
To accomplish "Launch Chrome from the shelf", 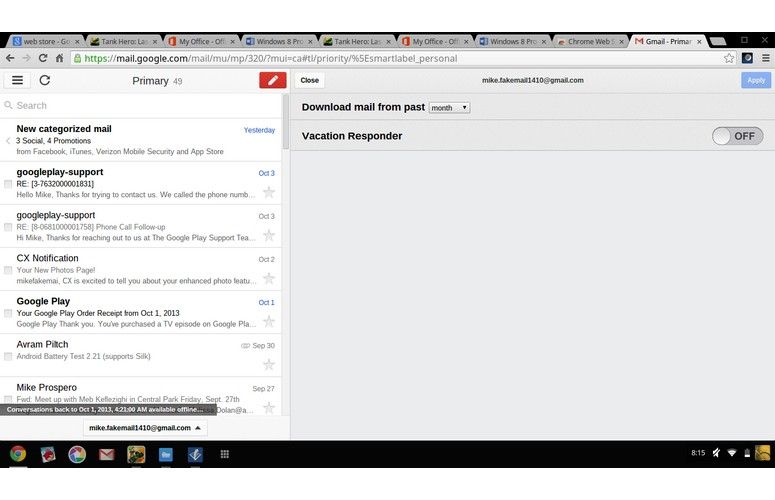I will pos(18,454).
